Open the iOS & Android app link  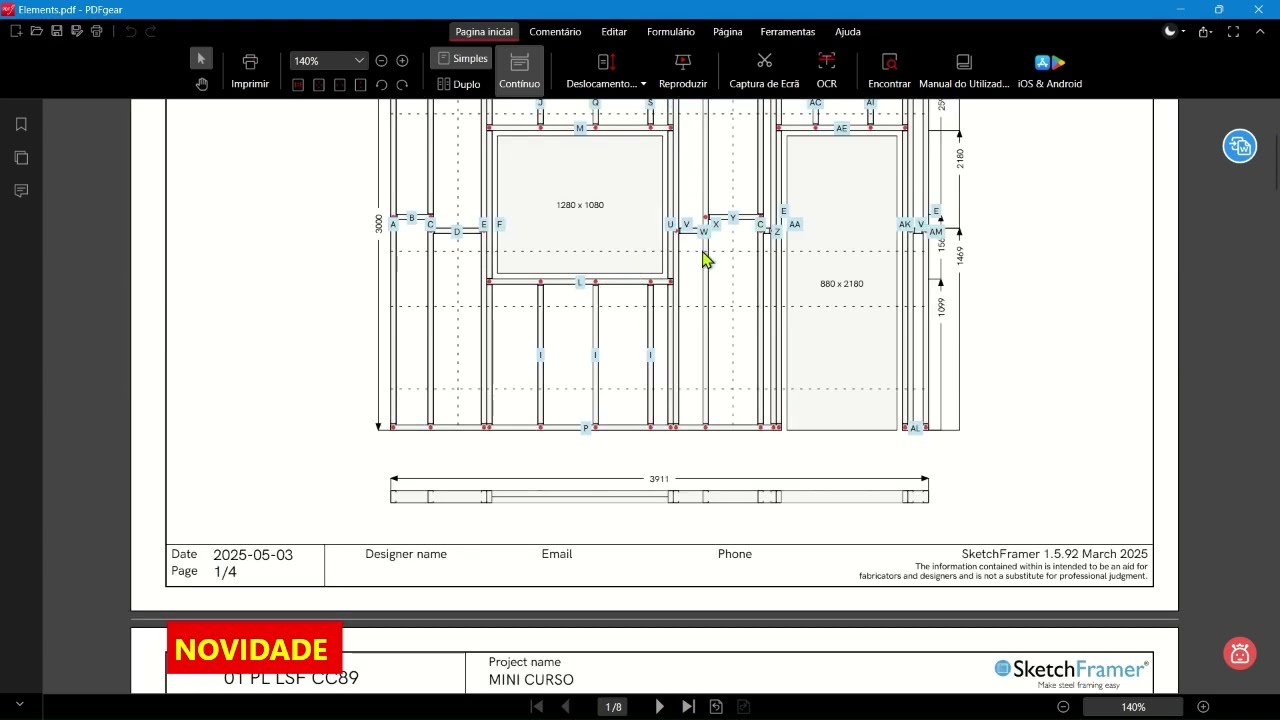1050,71
